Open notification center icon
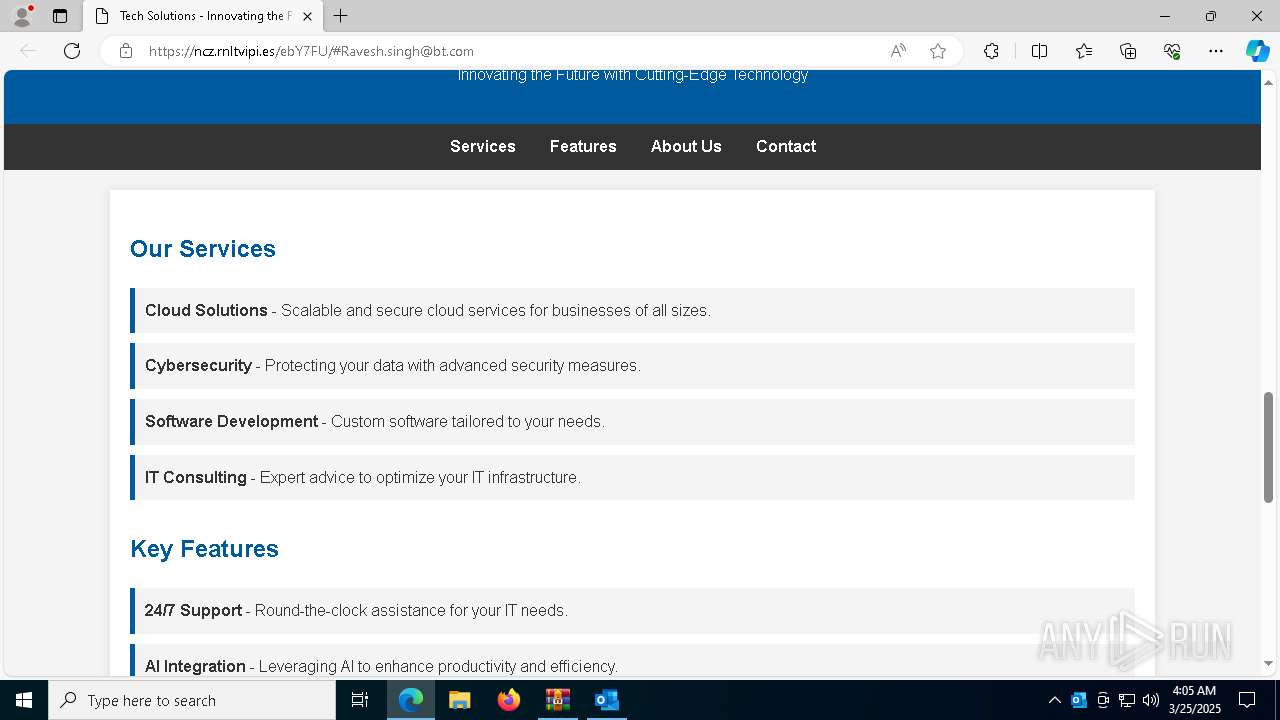 [1247, 700]
